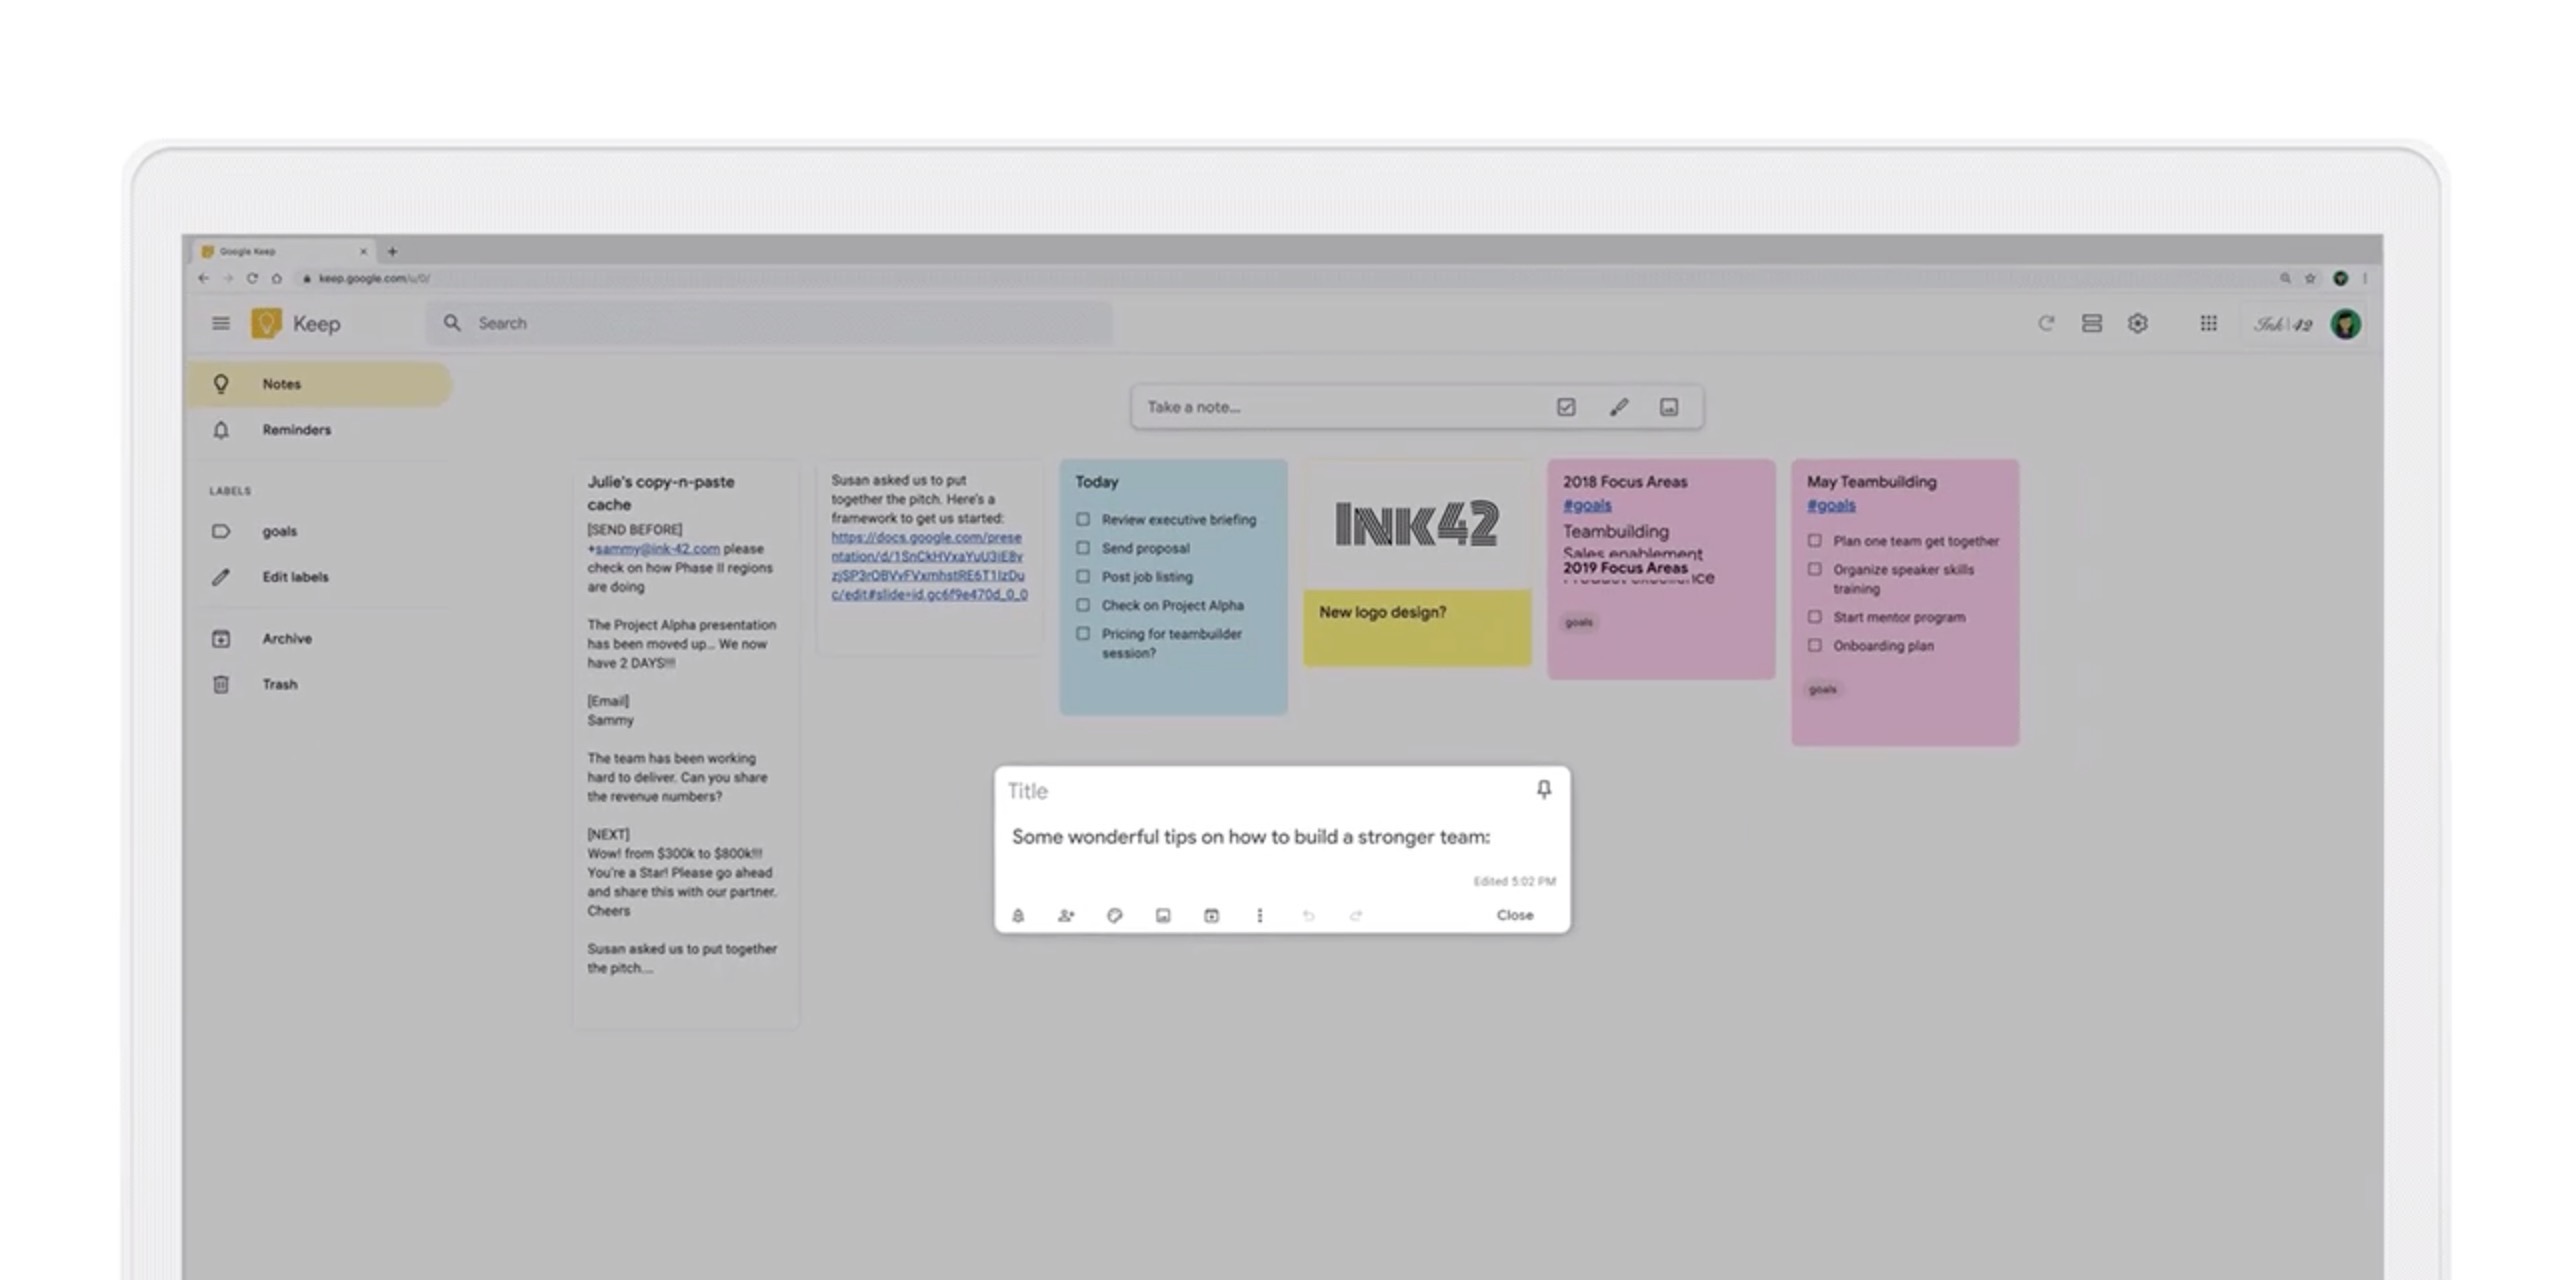Open more options on the note

(x=1259, y=915)
